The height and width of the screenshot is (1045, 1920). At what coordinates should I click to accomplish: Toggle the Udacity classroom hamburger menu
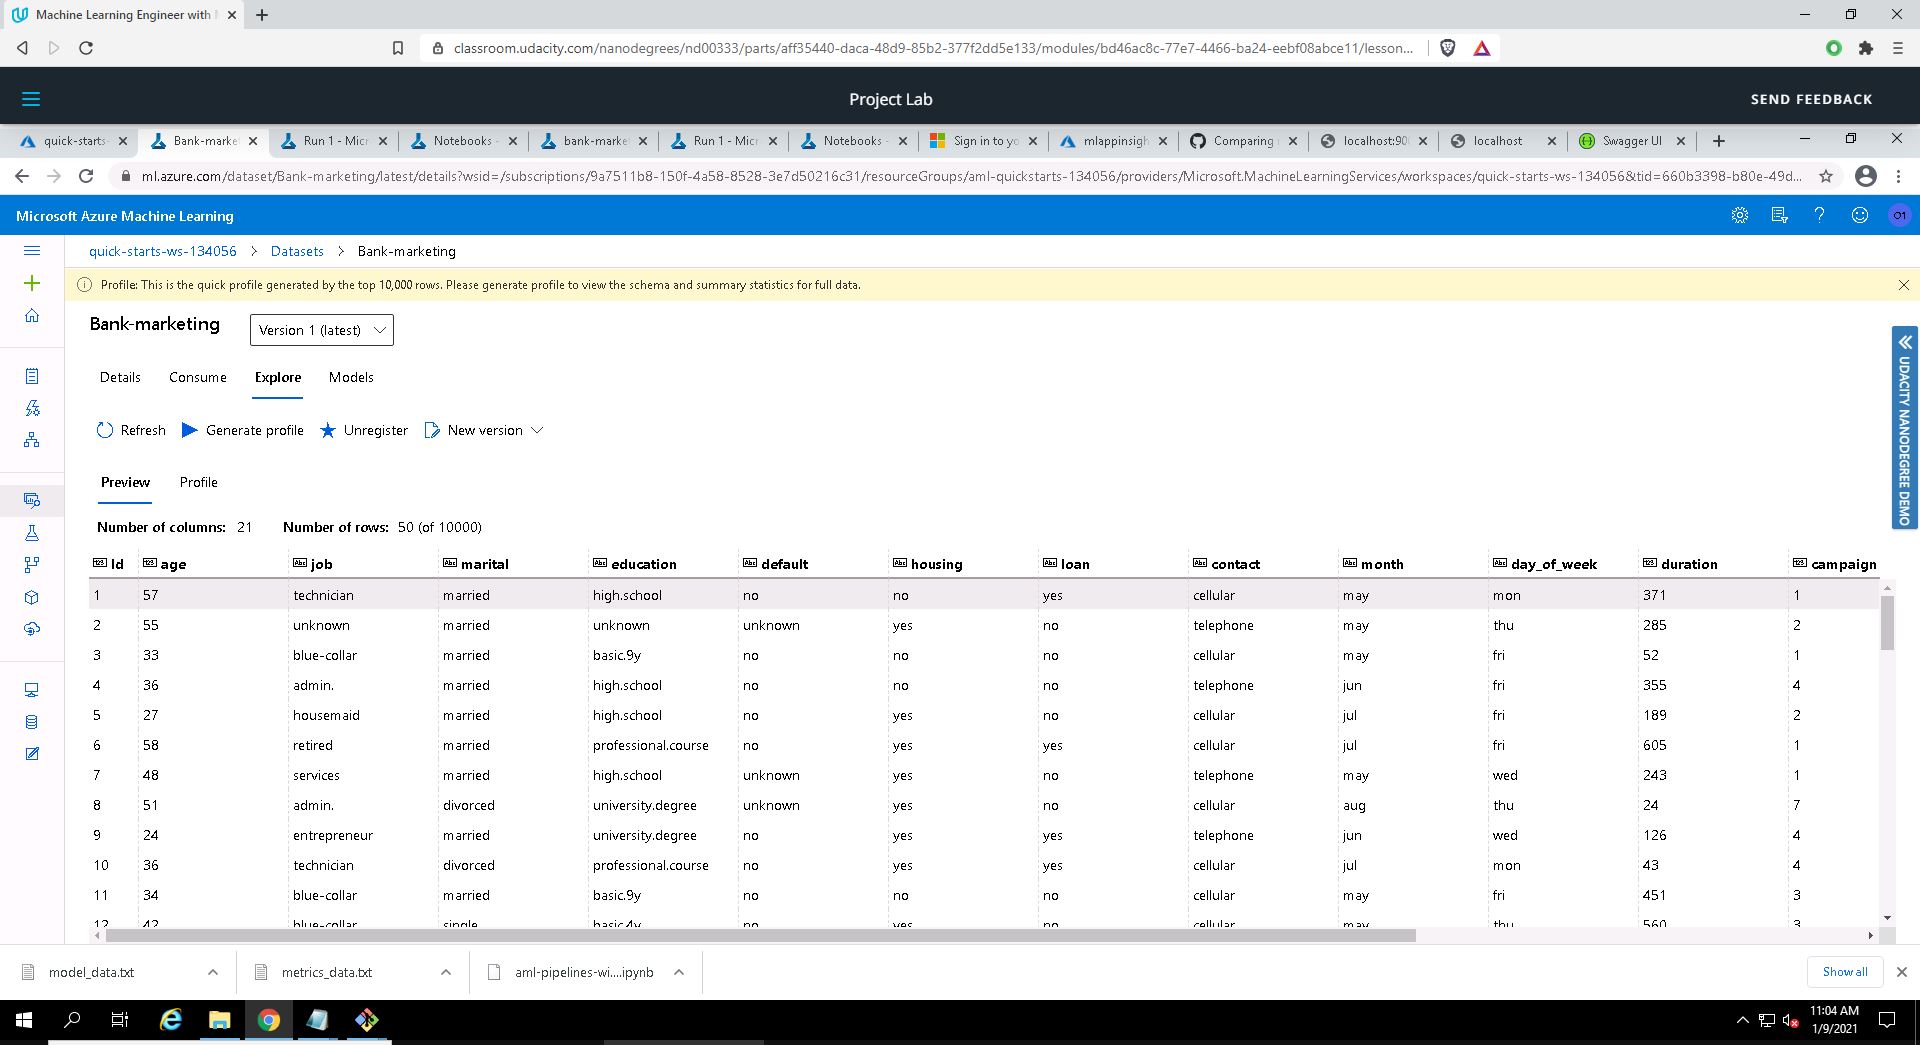coord(31,99)
